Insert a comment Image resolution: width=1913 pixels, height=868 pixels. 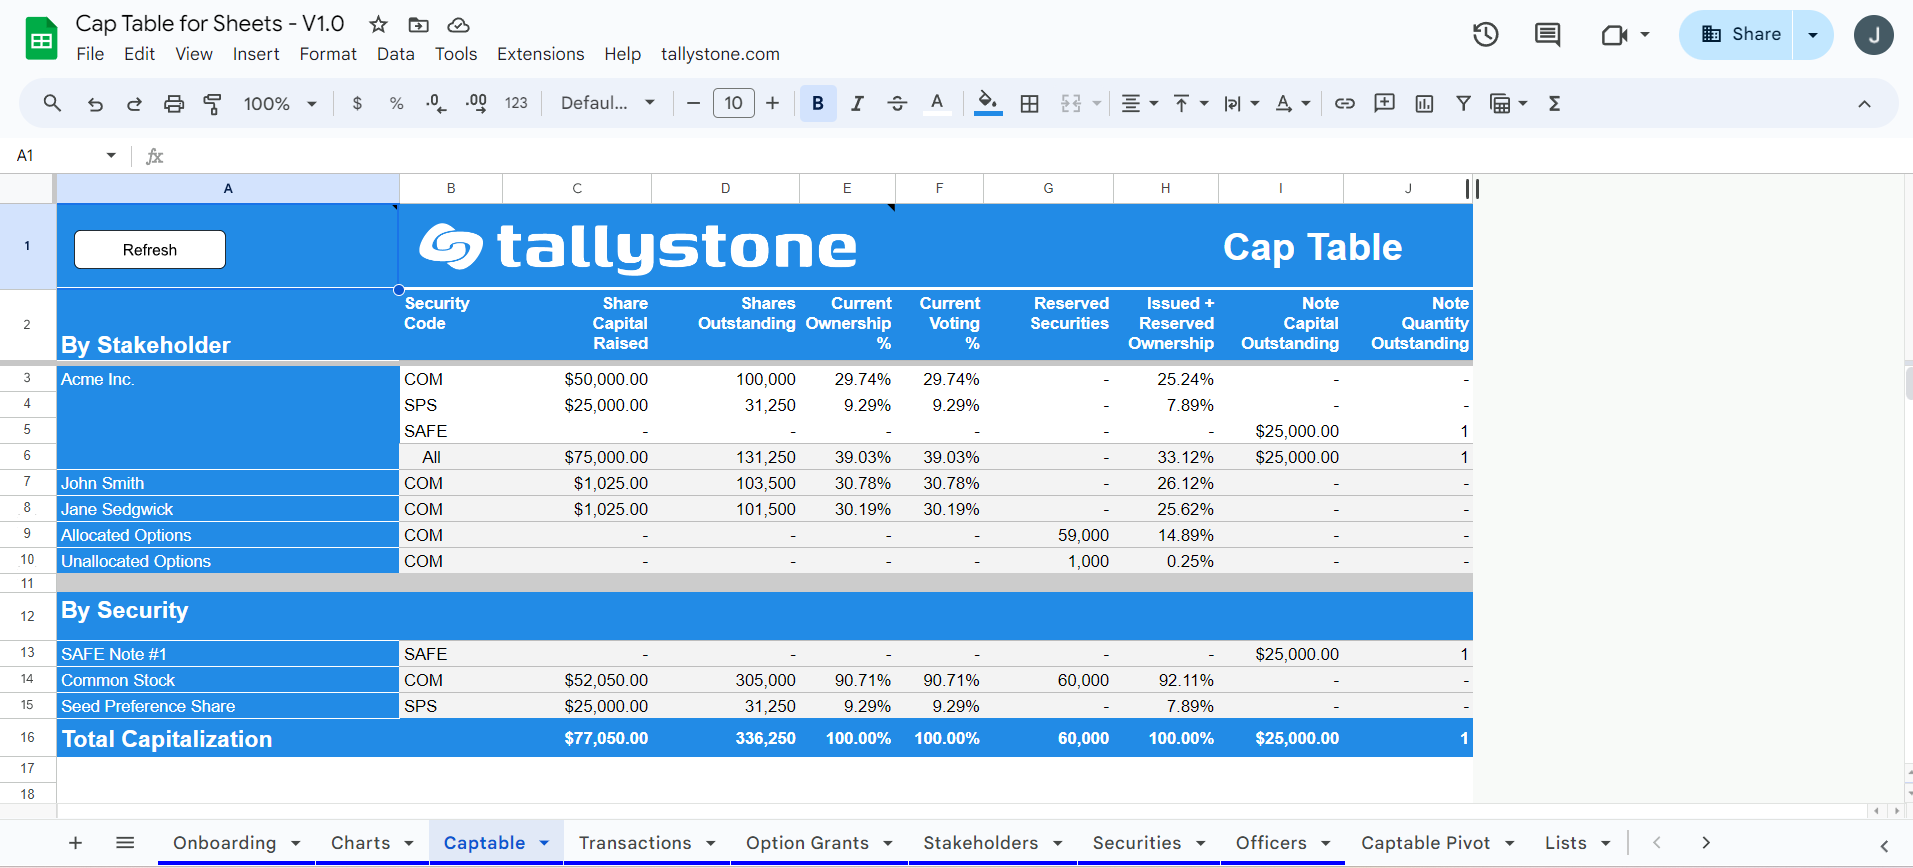click(1385, 103)
